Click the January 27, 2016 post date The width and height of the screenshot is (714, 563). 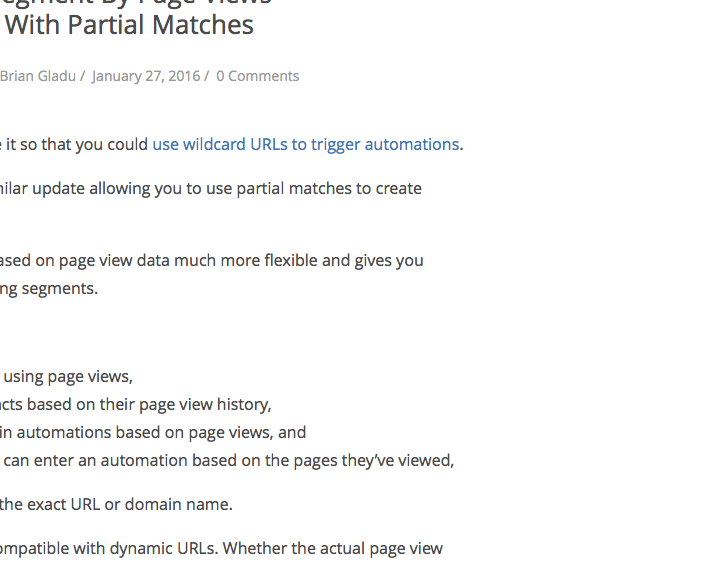[146, 76]
